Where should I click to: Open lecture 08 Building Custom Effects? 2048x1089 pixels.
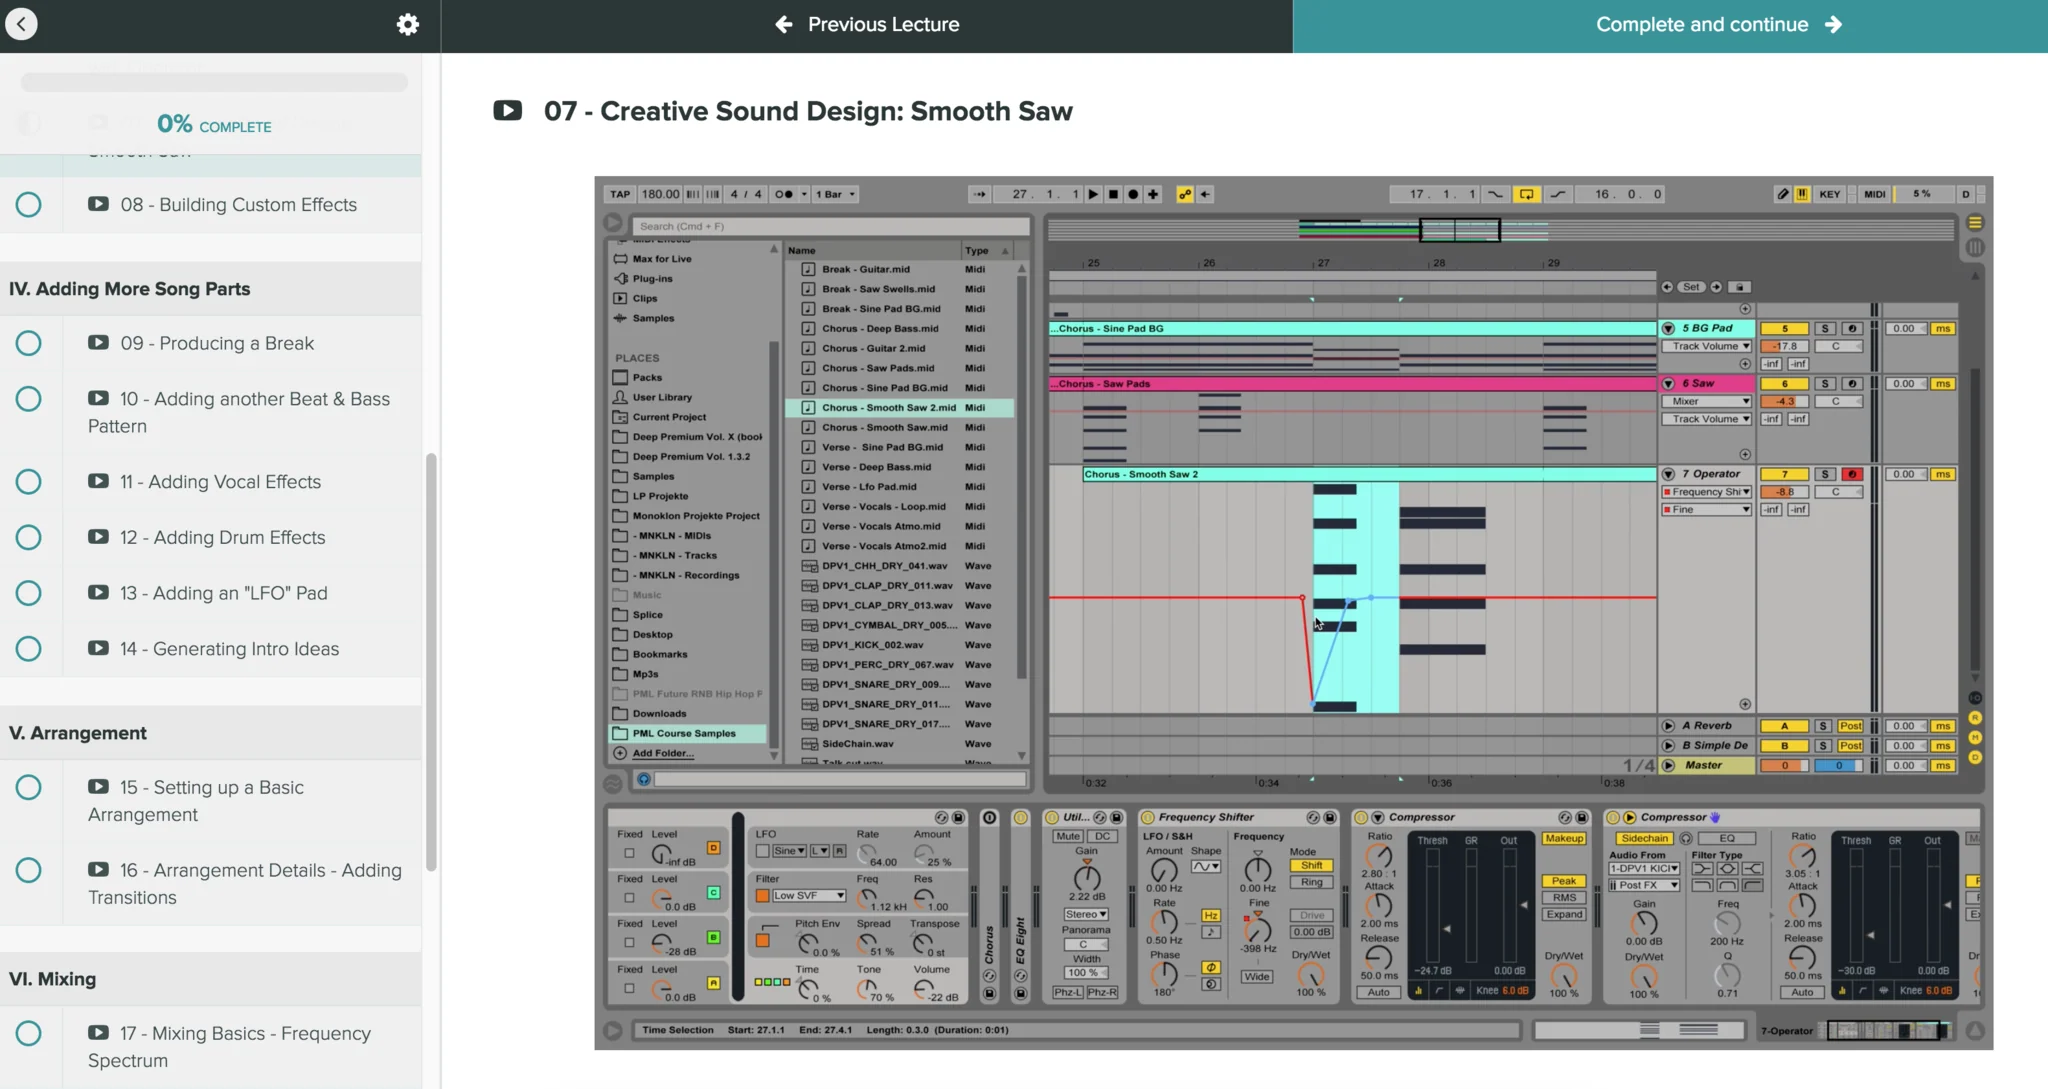pyautogui.click(x=238, y=204)
